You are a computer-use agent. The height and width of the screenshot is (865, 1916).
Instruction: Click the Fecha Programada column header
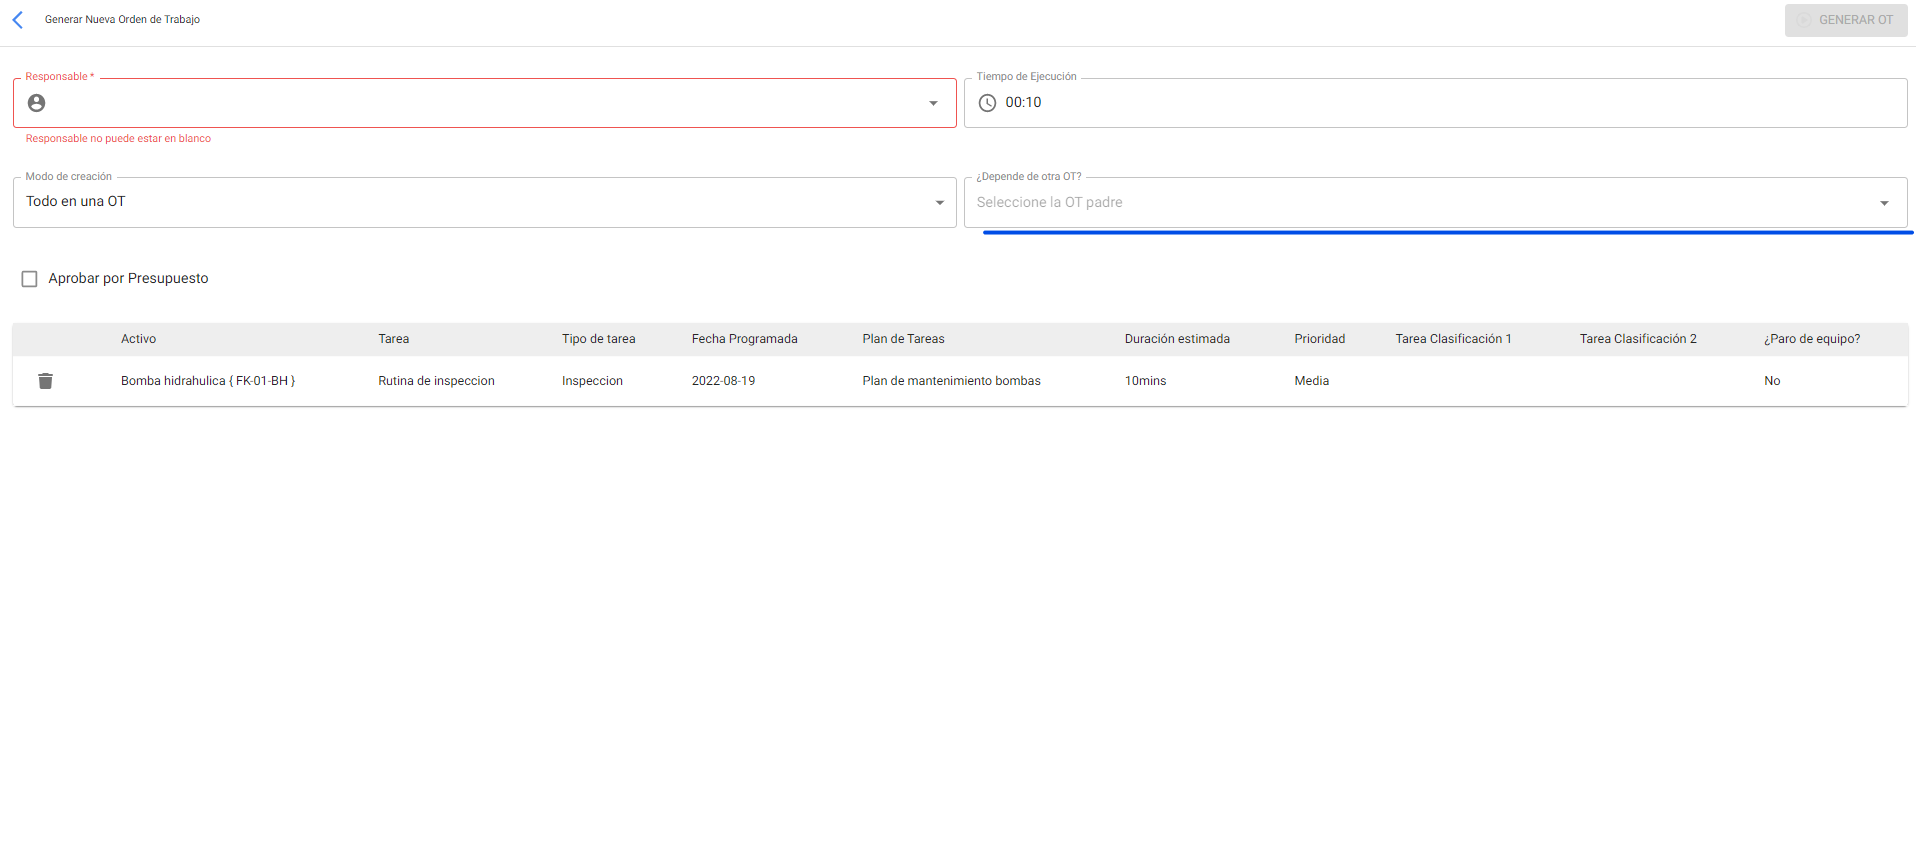pos(744,339)
